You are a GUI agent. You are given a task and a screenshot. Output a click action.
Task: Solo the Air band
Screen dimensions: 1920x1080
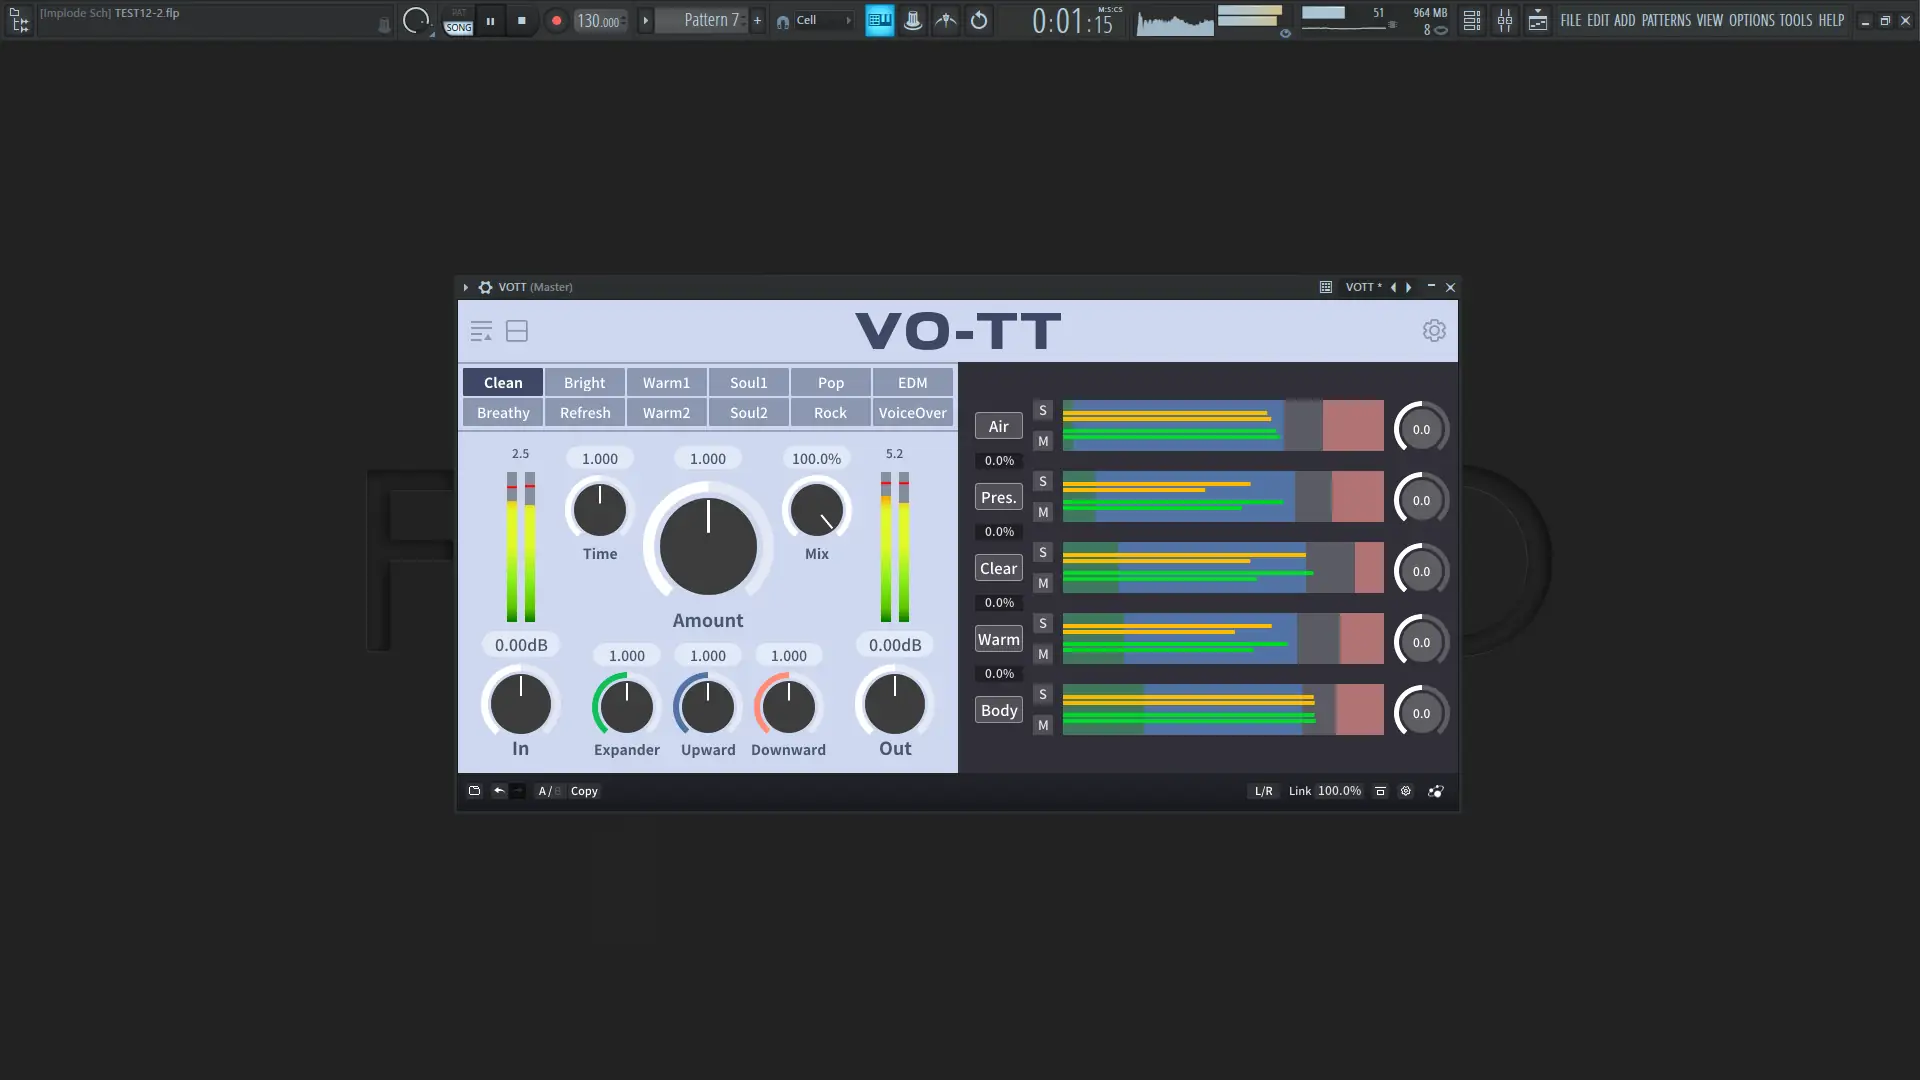[x=1043, y=410]
